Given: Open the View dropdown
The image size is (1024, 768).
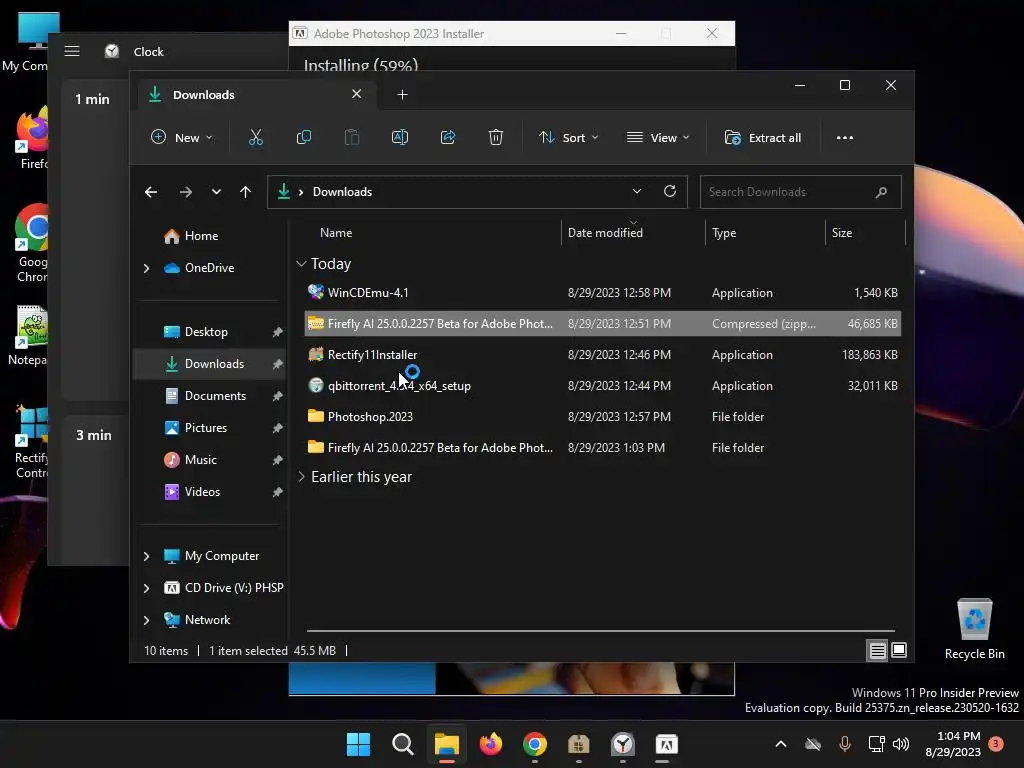Looking at the screenshot, I should [658, 138].
